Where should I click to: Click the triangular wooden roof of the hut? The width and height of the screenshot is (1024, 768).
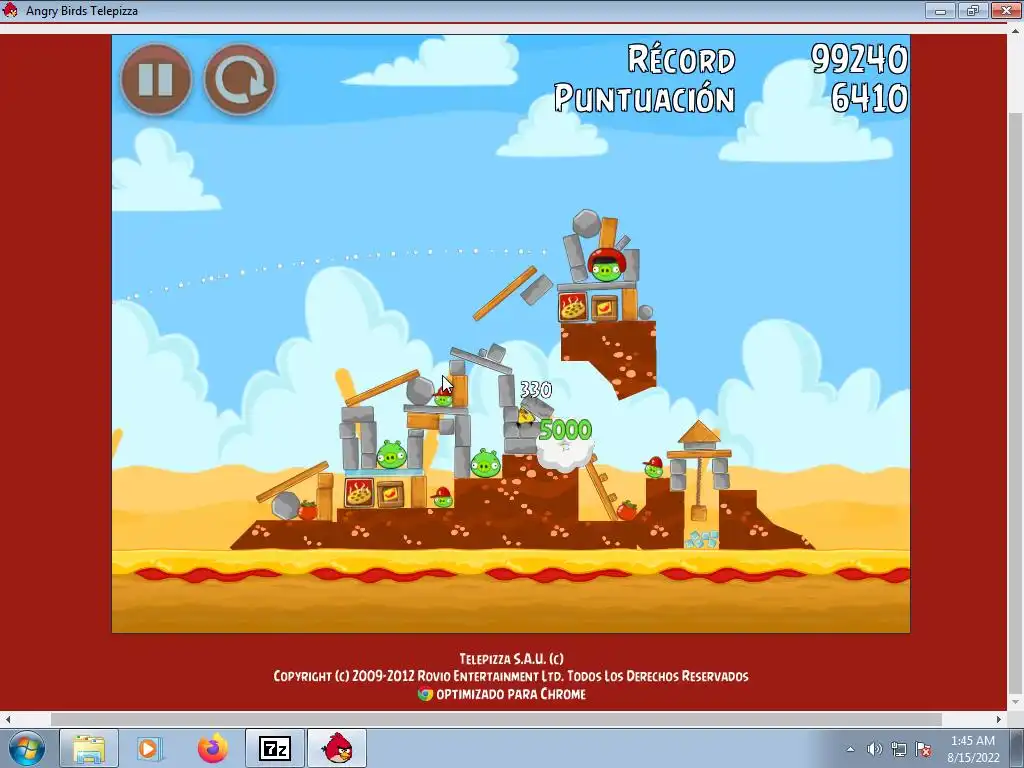click(x=699, y=433)
